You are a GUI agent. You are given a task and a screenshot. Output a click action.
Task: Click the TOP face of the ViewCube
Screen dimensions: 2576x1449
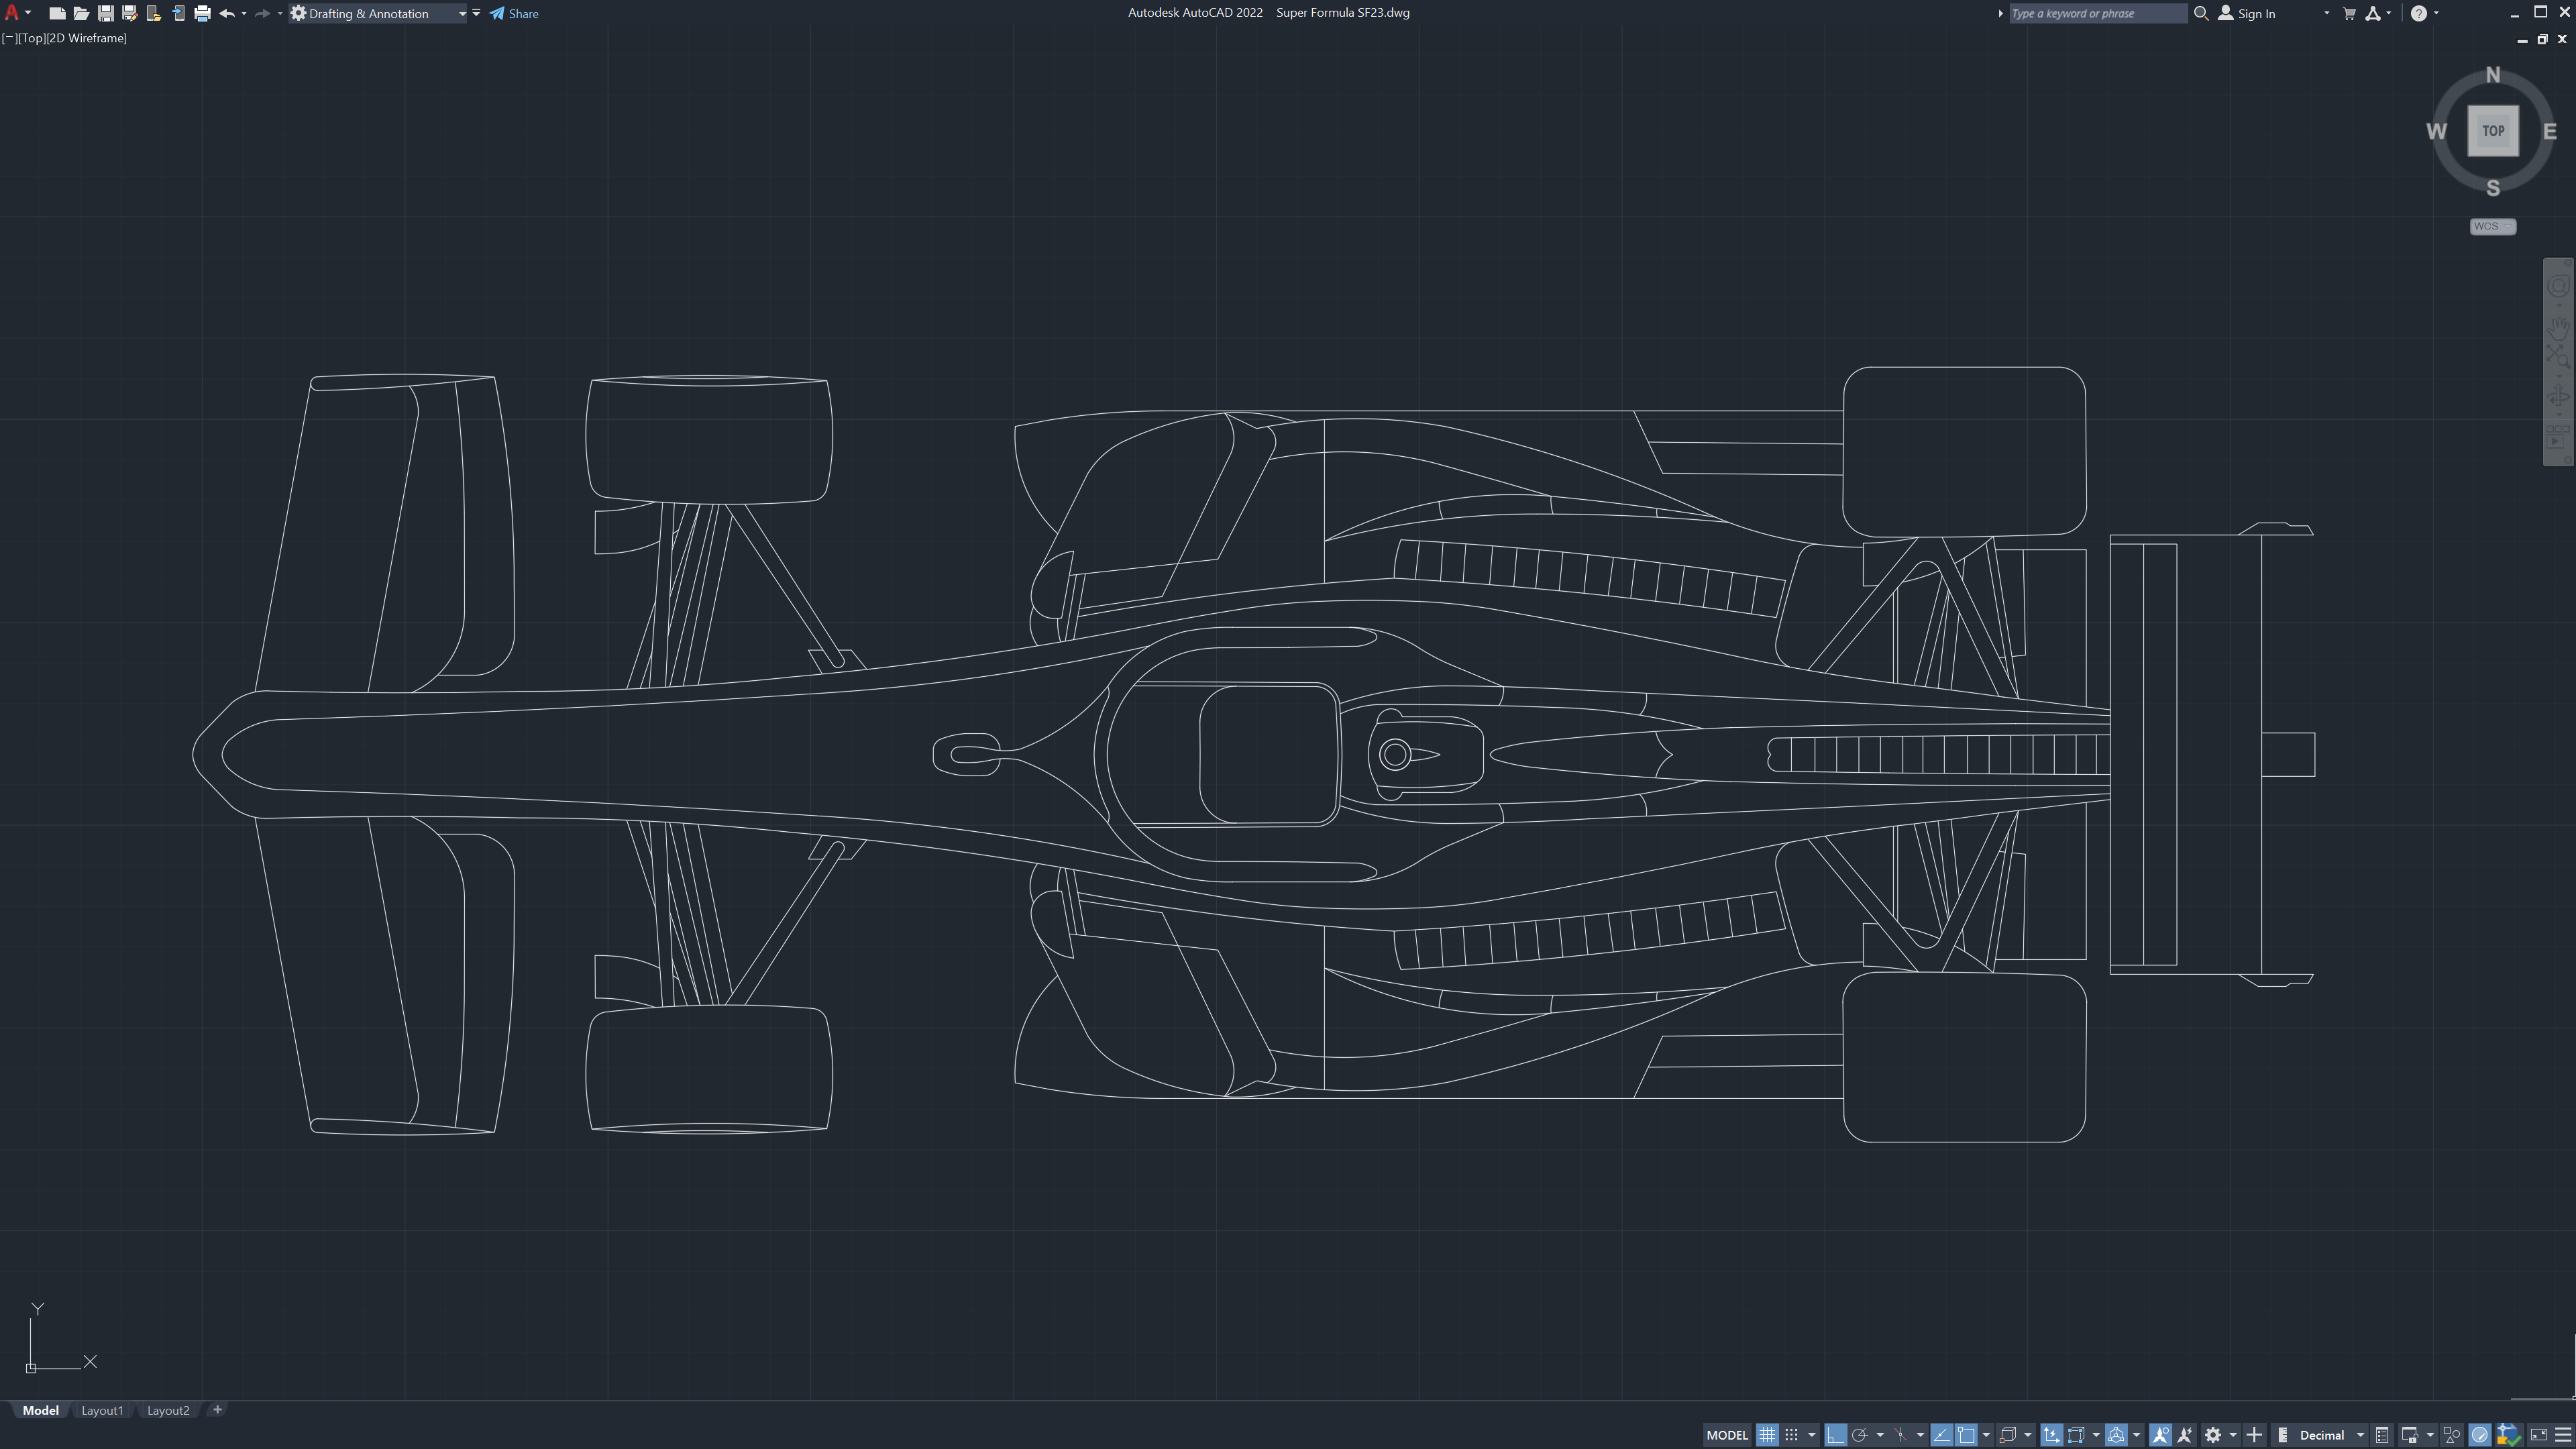[x=2493, y=131]
